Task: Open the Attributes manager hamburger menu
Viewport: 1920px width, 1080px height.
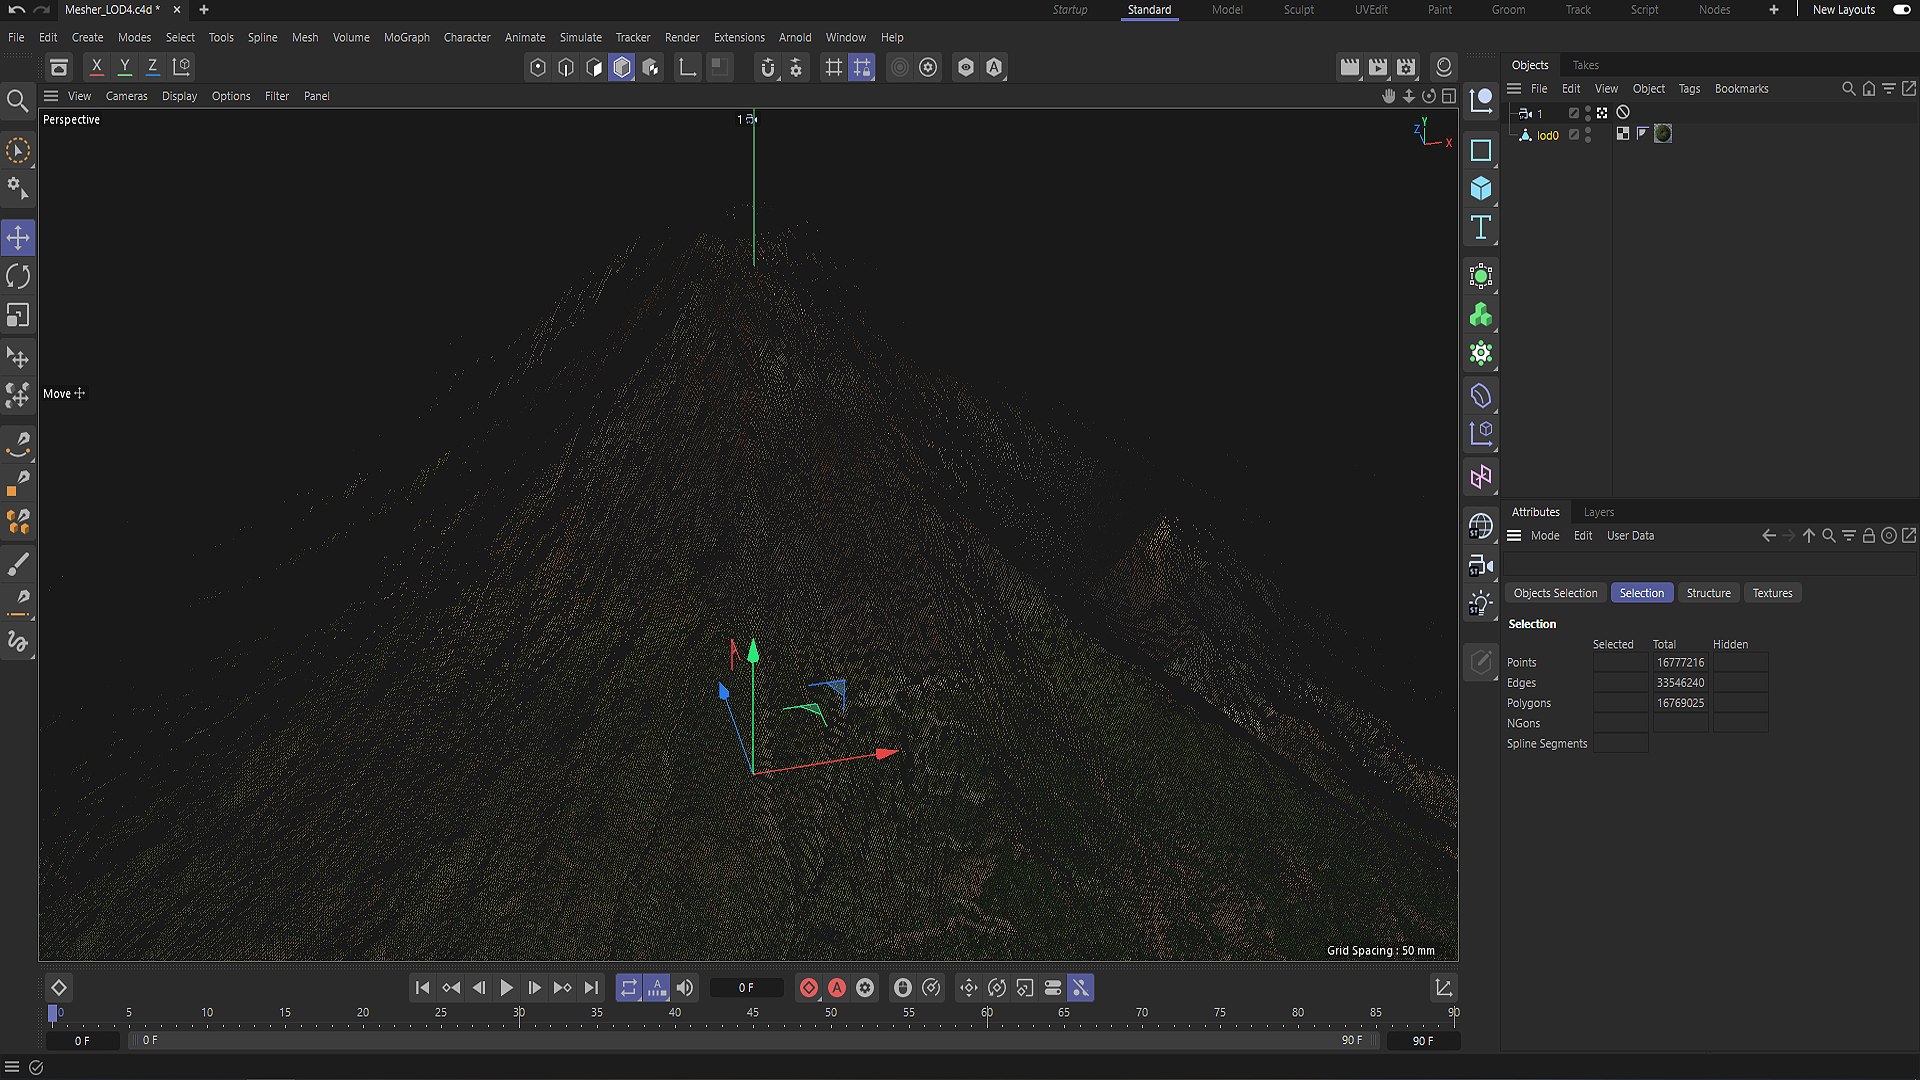Action: pyautogui.click(x=1514, y=536)
